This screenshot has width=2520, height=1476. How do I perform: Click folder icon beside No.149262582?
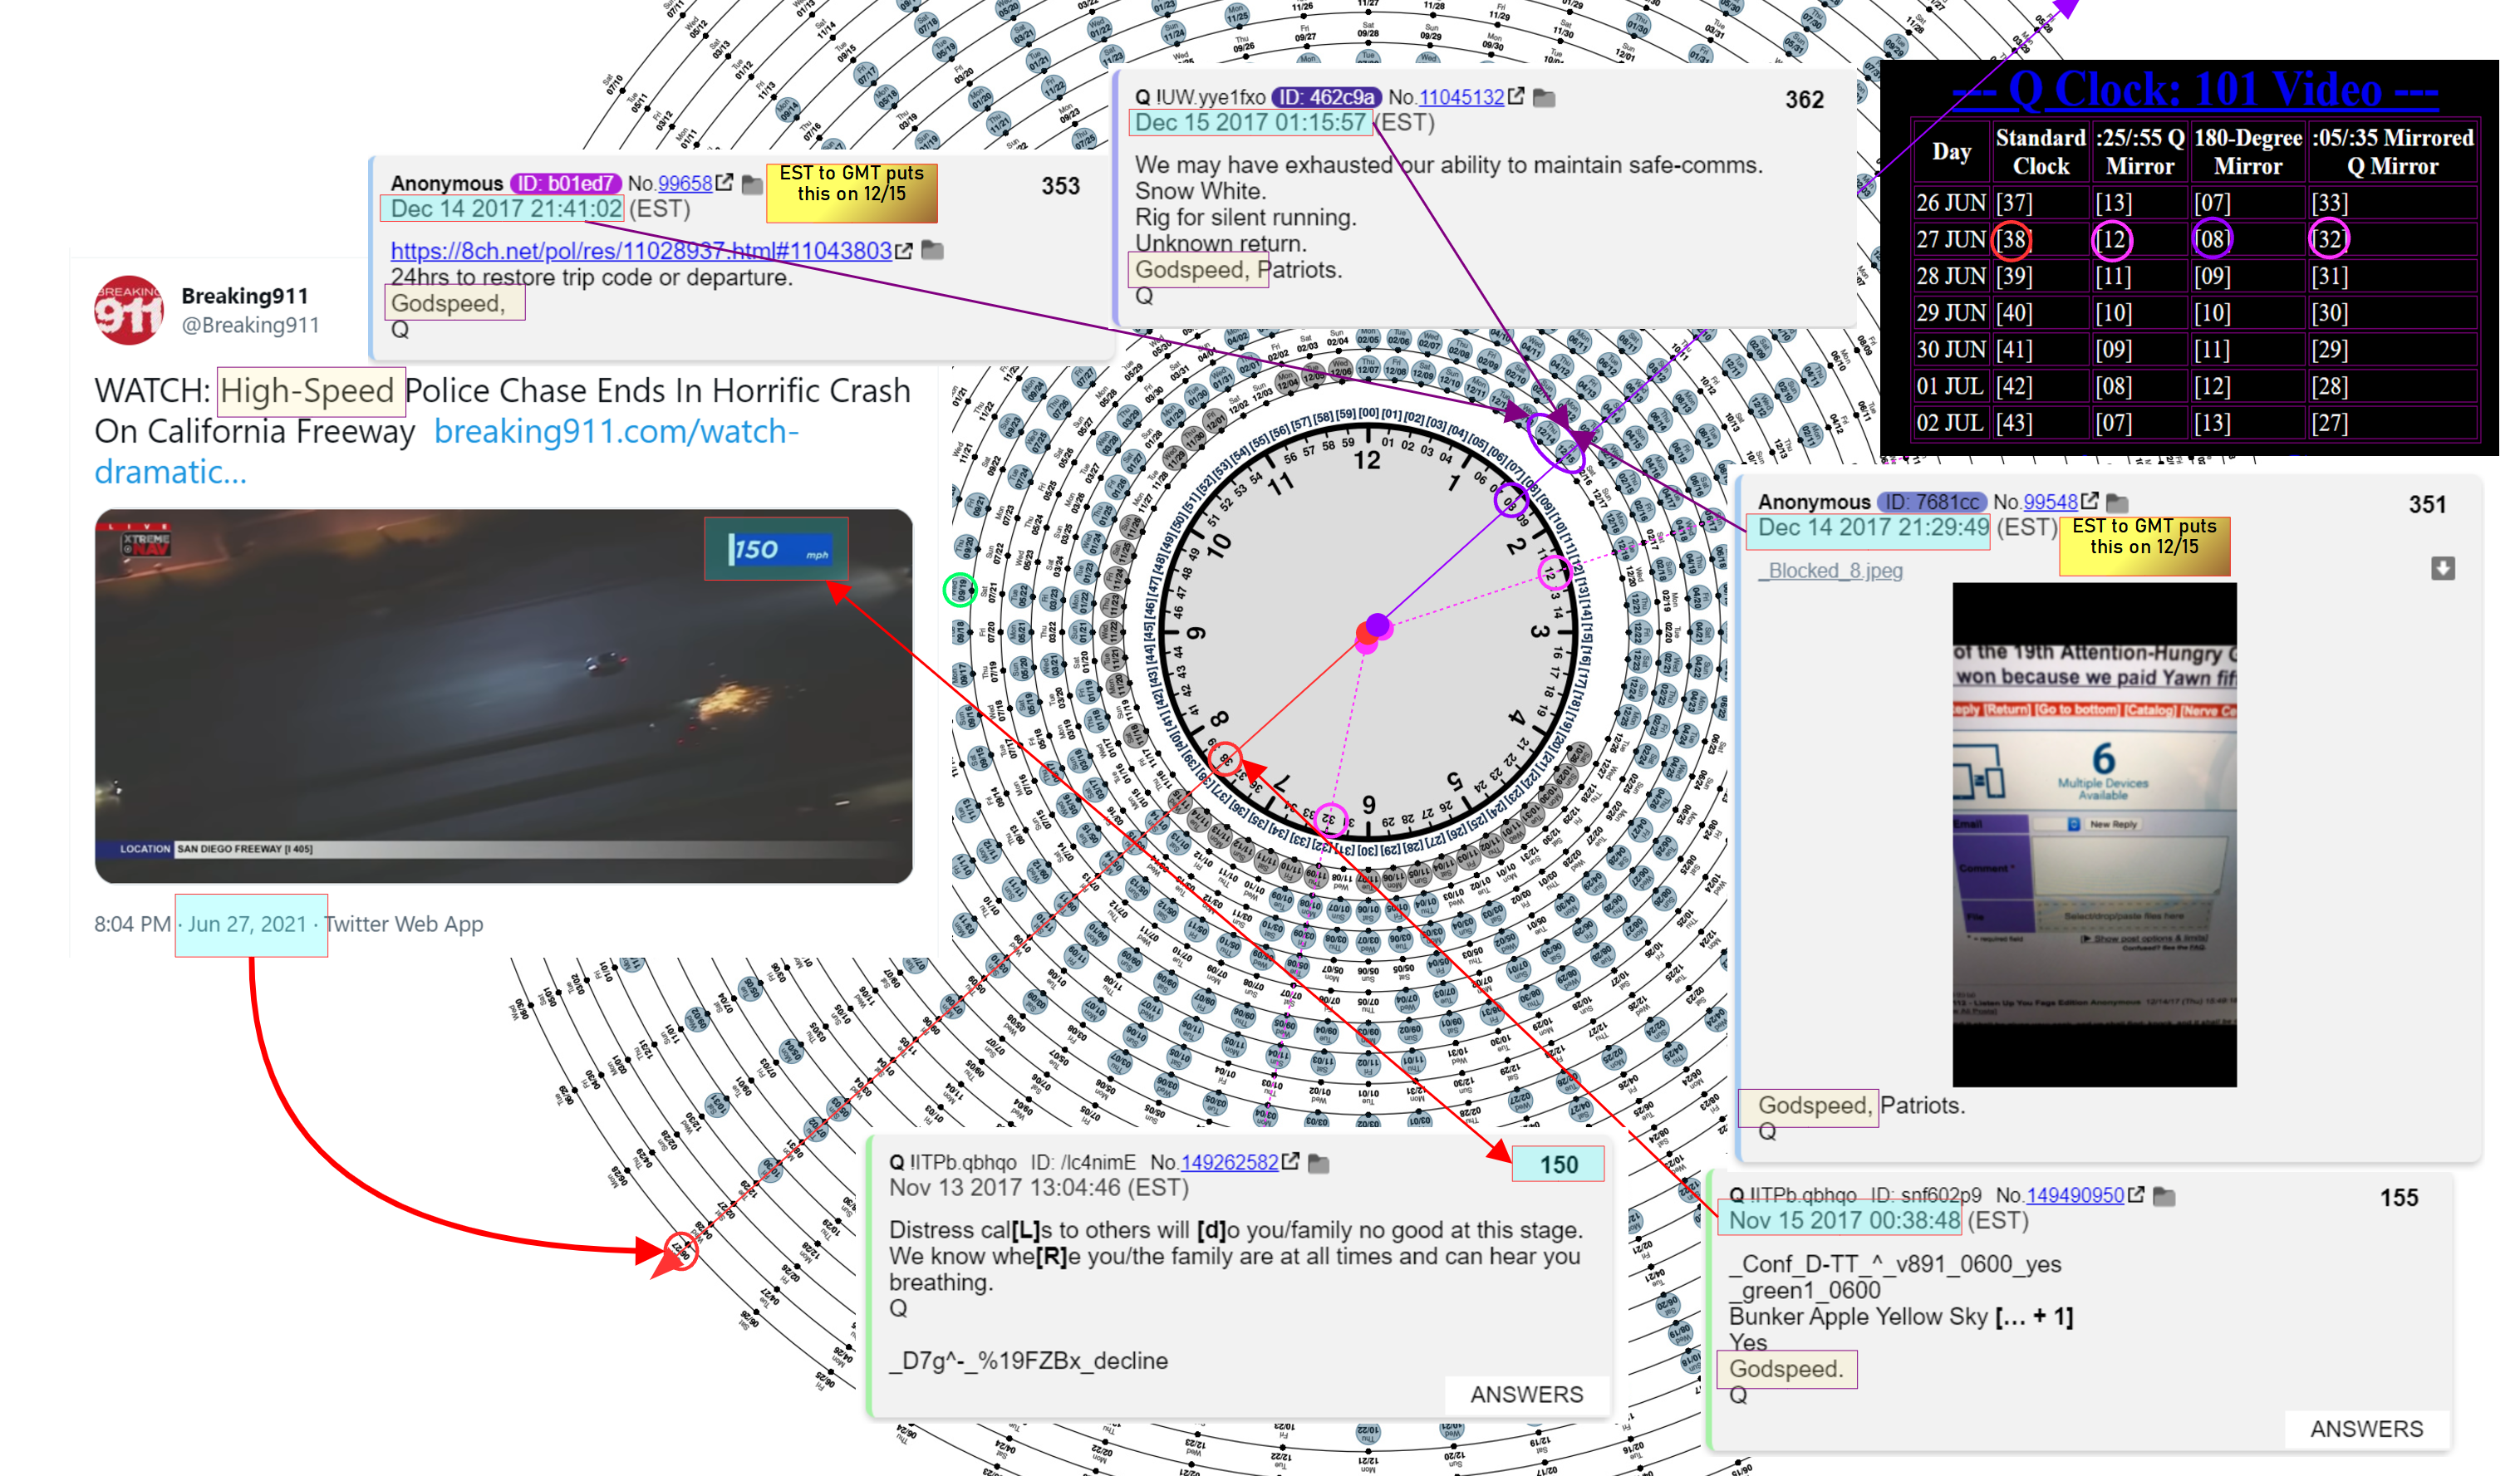click(1318, 1163)
